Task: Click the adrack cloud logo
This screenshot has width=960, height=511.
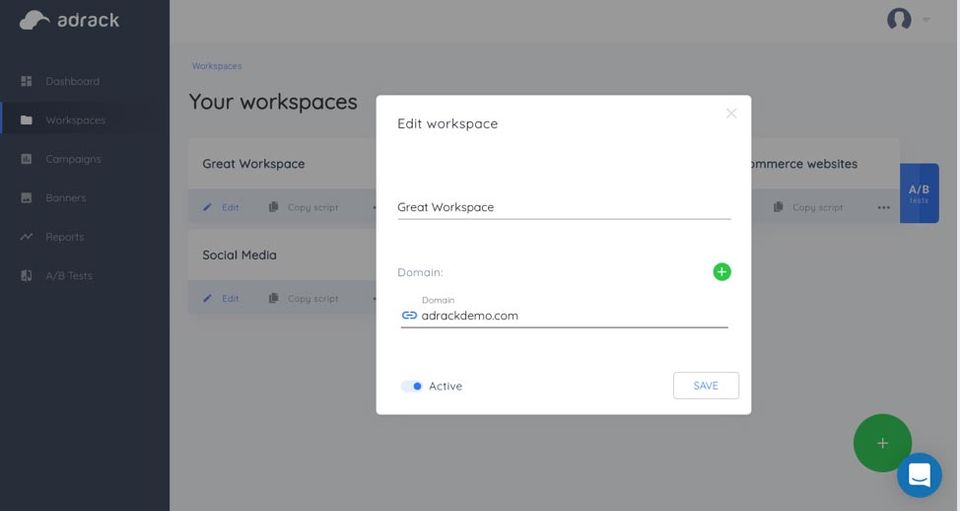Action: point(69,20)
